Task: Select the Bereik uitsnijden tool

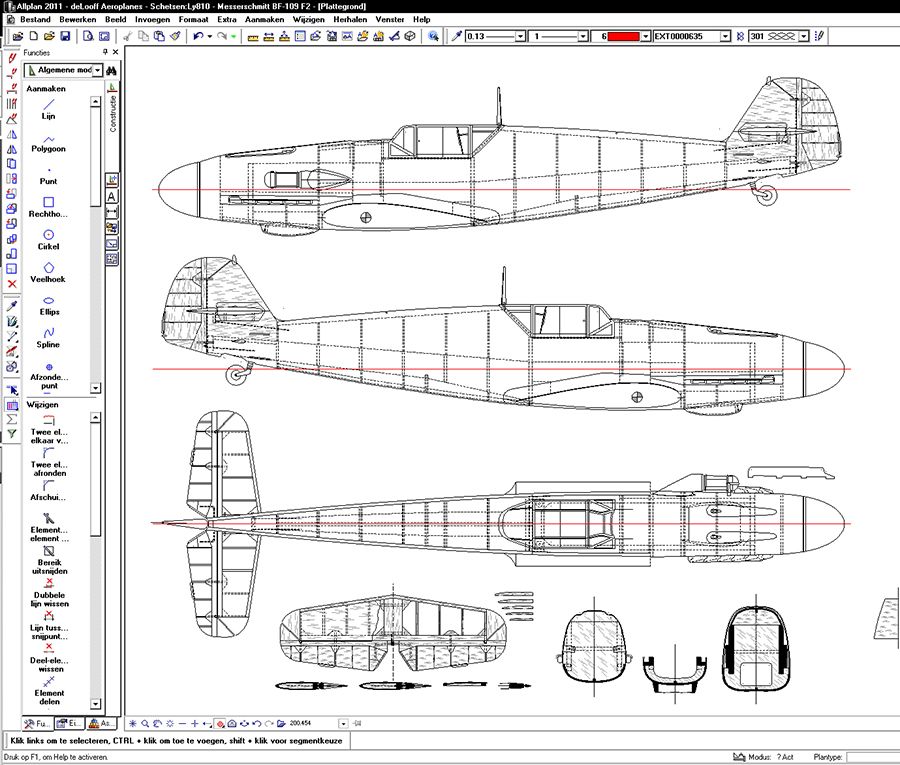Action: tap(49, 559)
